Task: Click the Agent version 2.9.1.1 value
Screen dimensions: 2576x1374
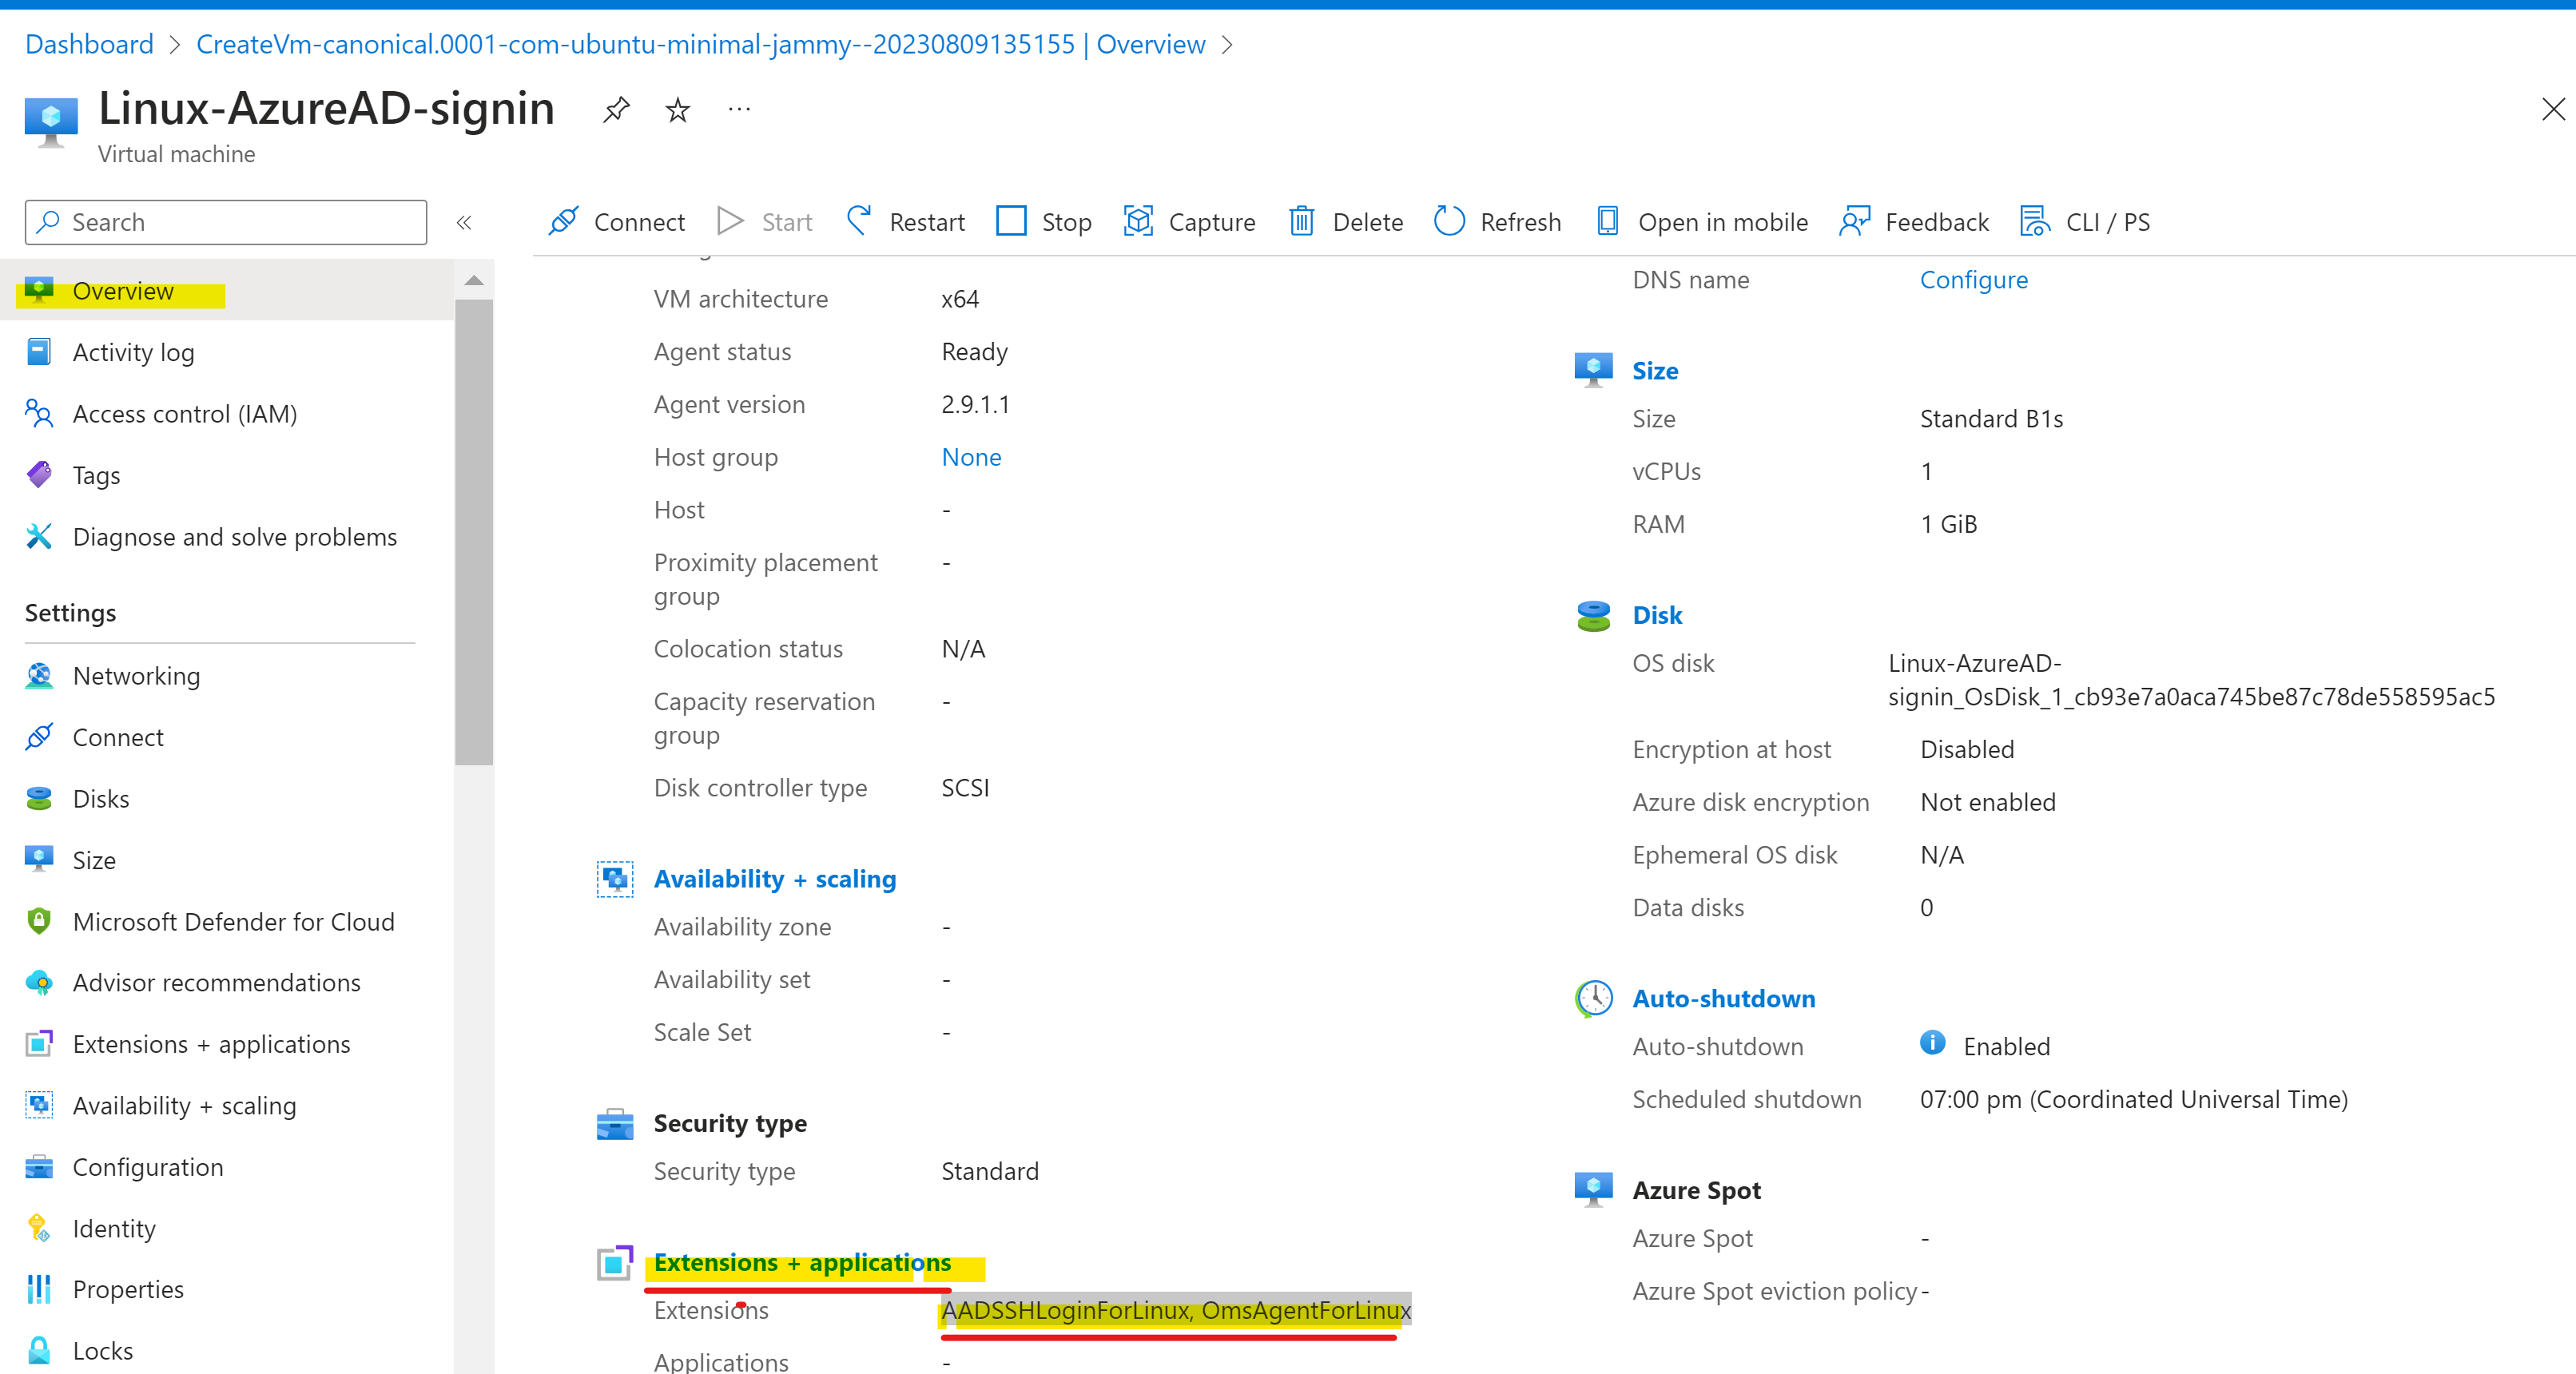Action: pos(975,404)
